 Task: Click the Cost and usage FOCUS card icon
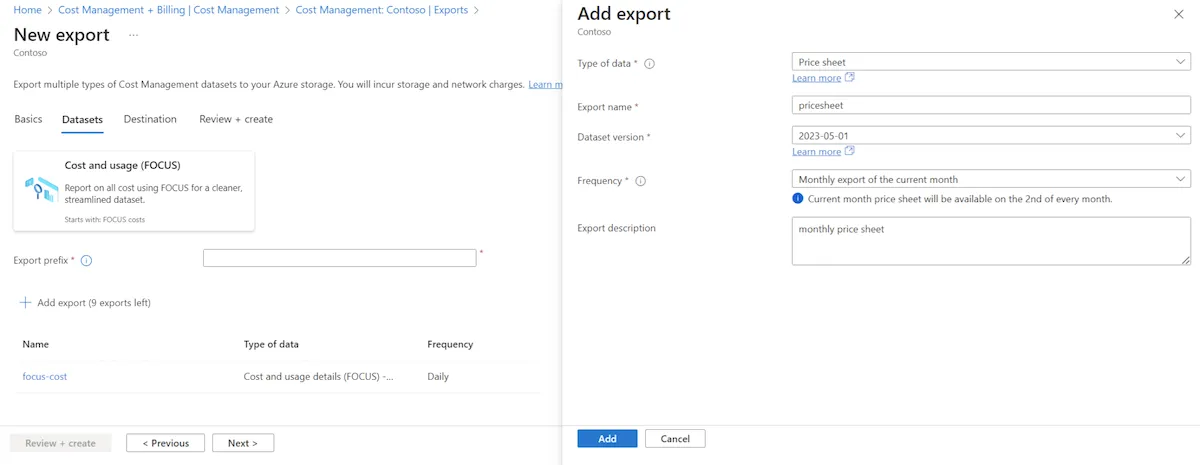[41, 188]
